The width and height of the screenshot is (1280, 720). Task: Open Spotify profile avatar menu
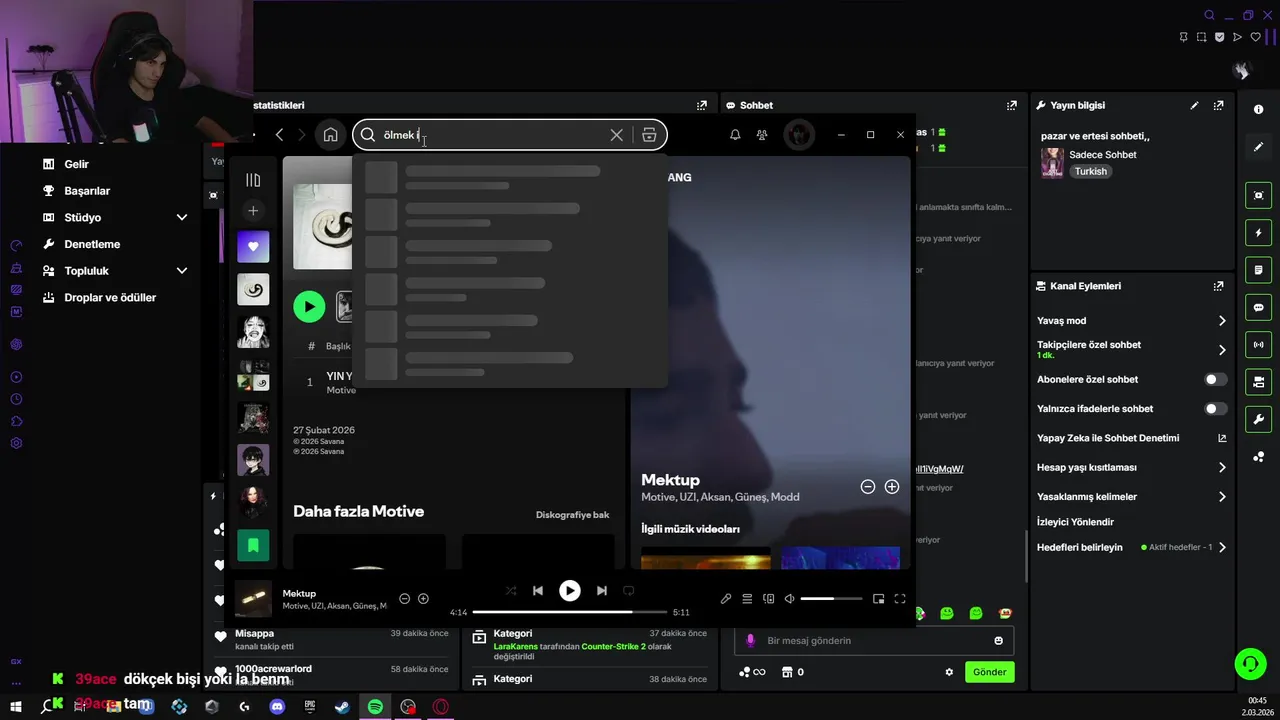click(x=798, y=135)
